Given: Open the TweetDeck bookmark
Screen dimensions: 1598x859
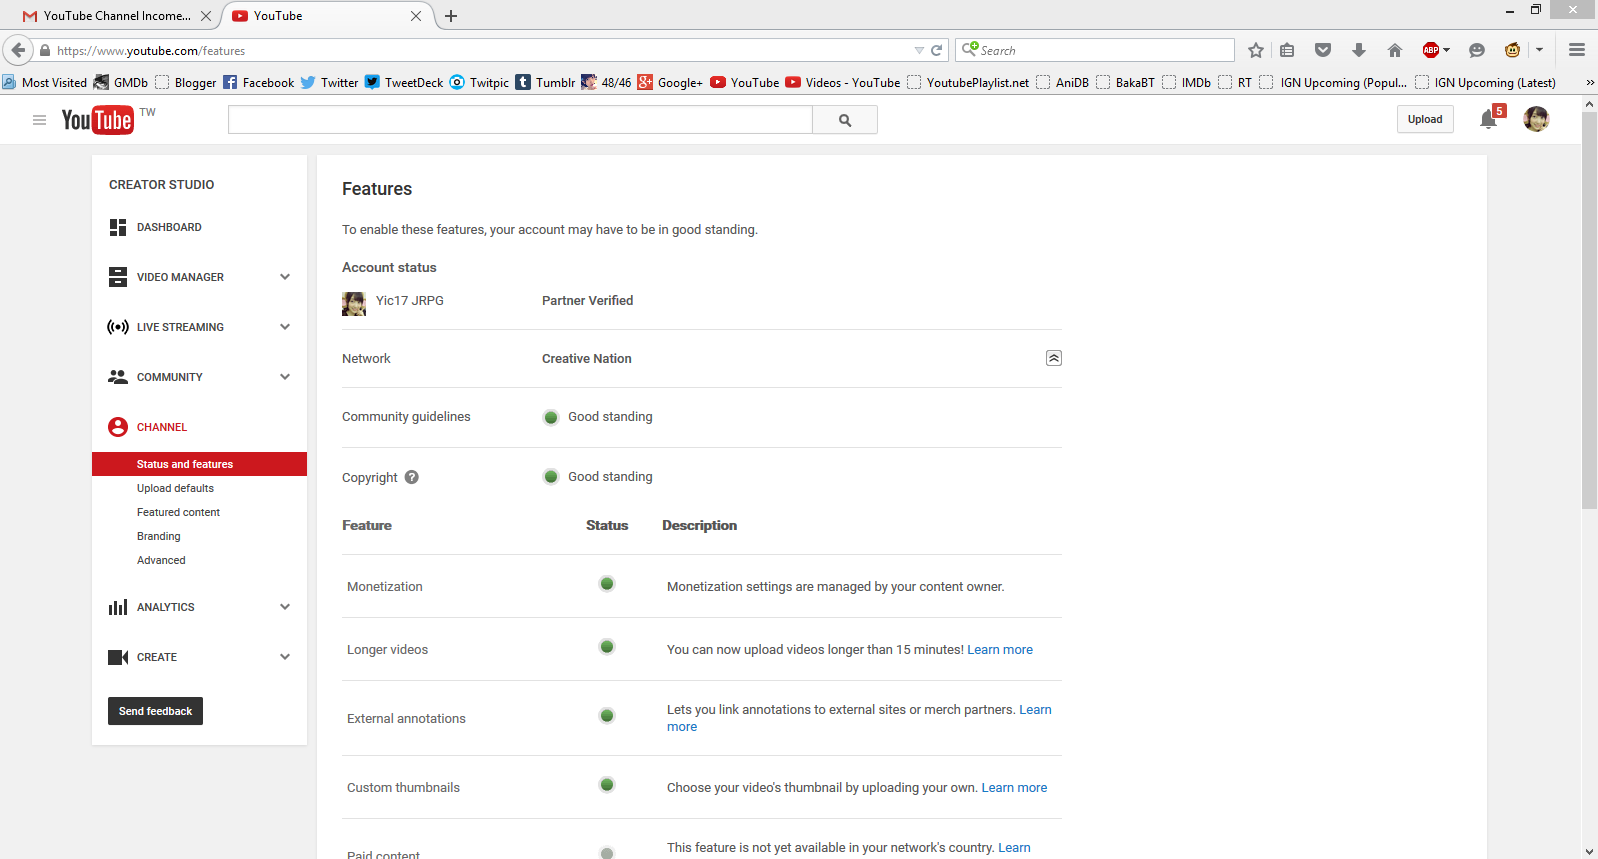Looking at the screenshot, I should pyautogui.click(x=404, y=83).
